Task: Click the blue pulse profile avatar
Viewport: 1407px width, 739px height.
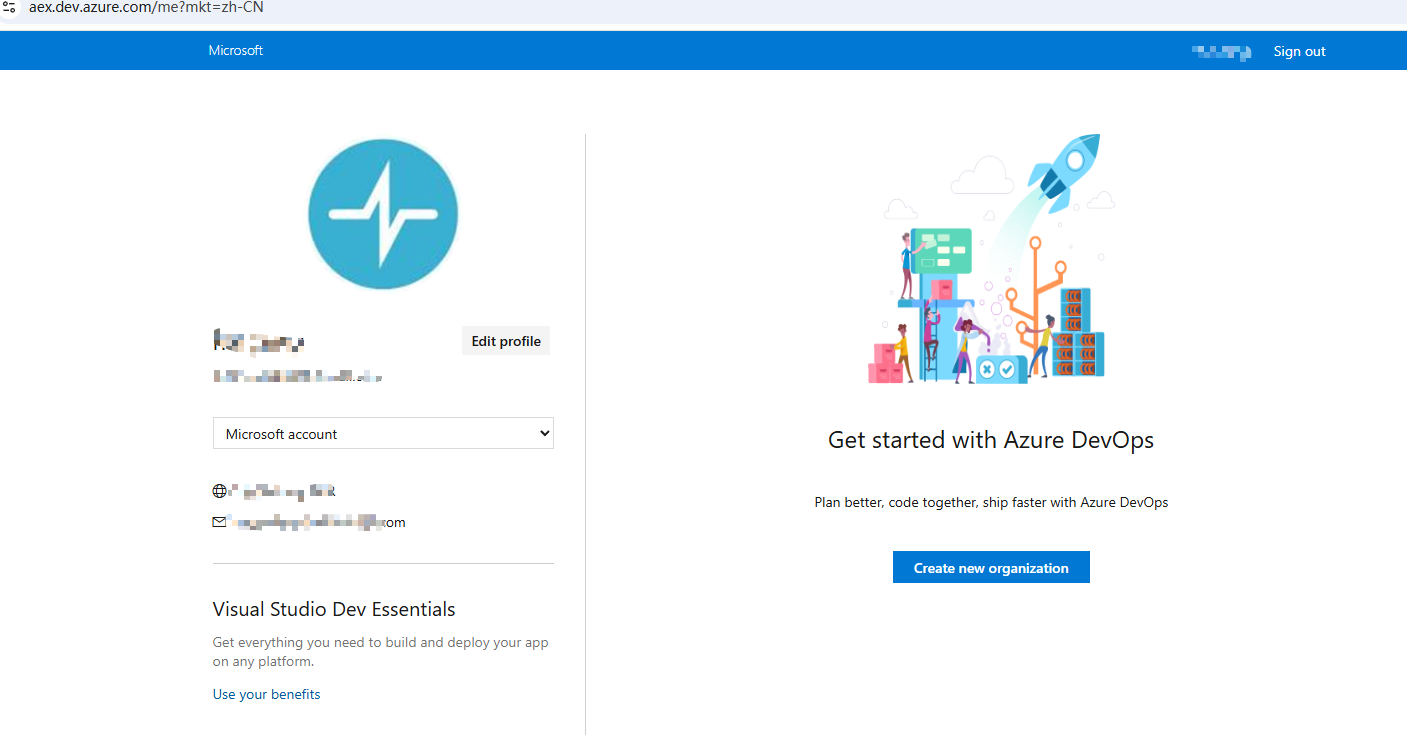Action: pyautogui.click(x=383, y=214)
